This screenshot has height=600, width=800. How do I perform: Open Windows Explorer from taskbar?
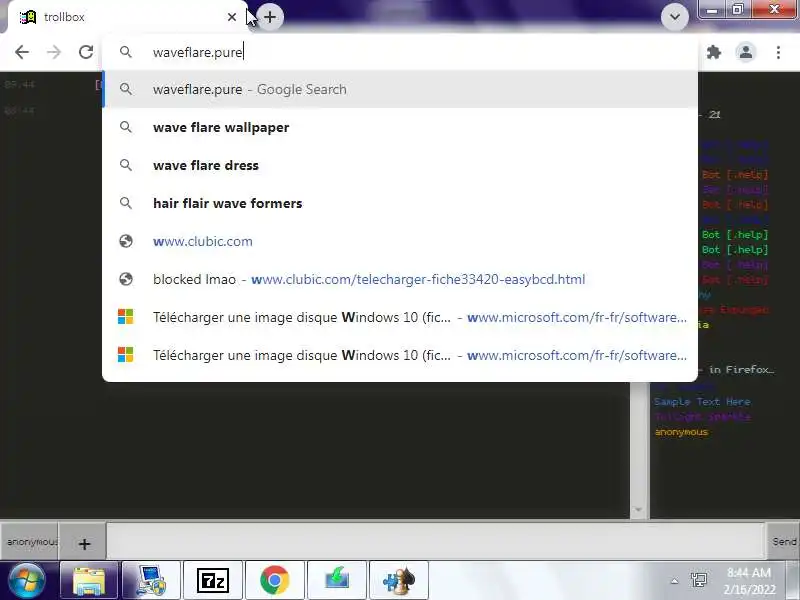[89, 581]
